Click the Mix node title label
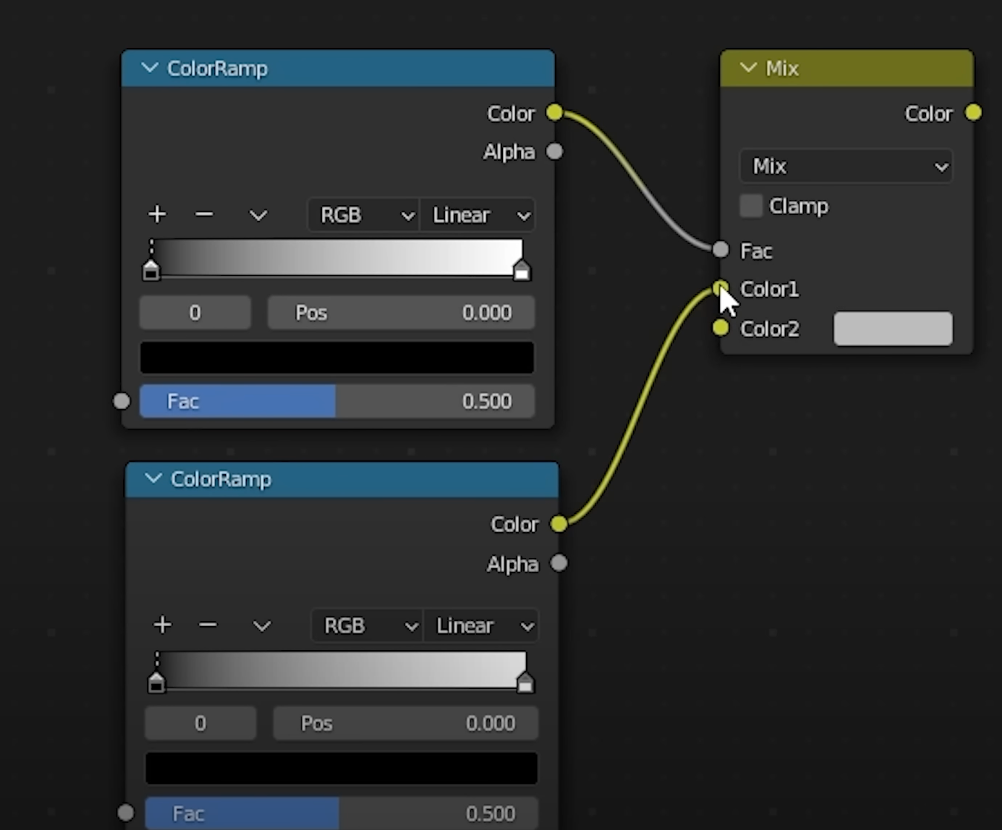1002x830 pixels. 782,68
